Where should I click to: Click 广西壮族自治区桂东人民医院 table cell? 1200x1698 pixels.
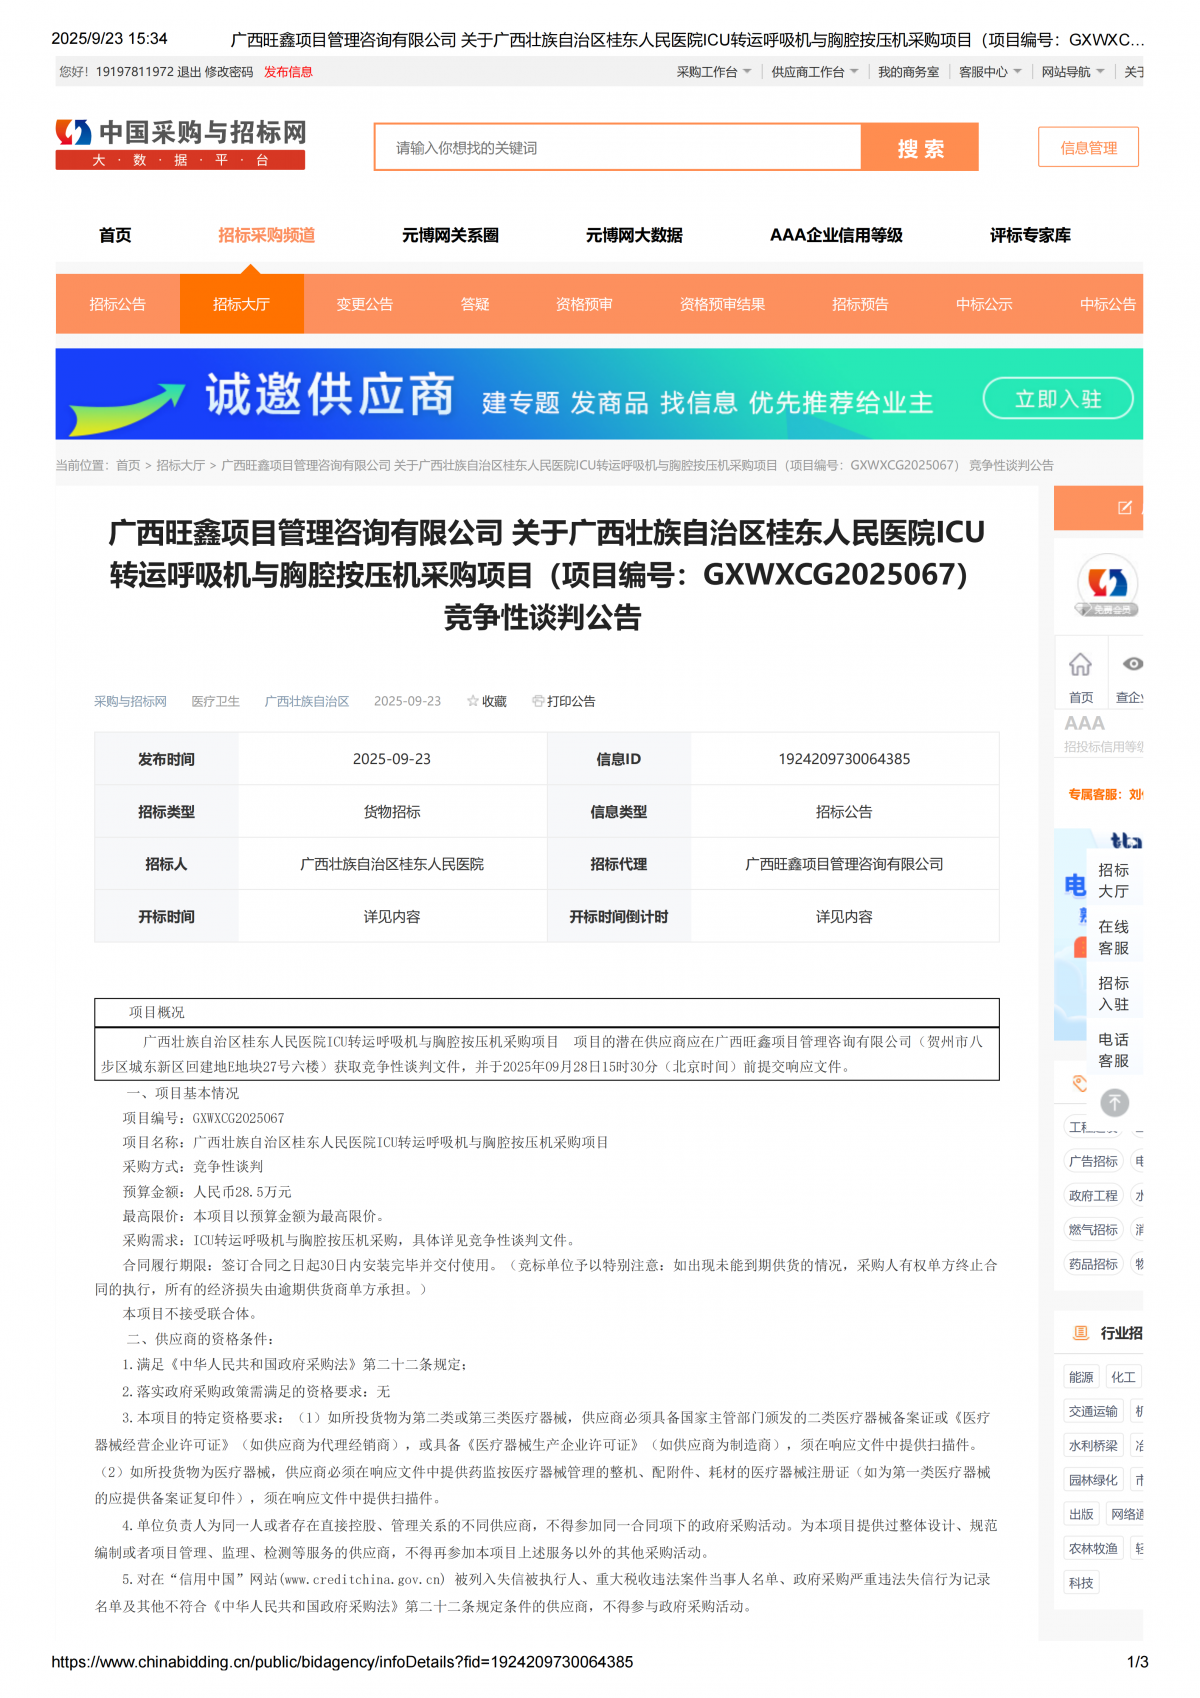tap(392, 864)
